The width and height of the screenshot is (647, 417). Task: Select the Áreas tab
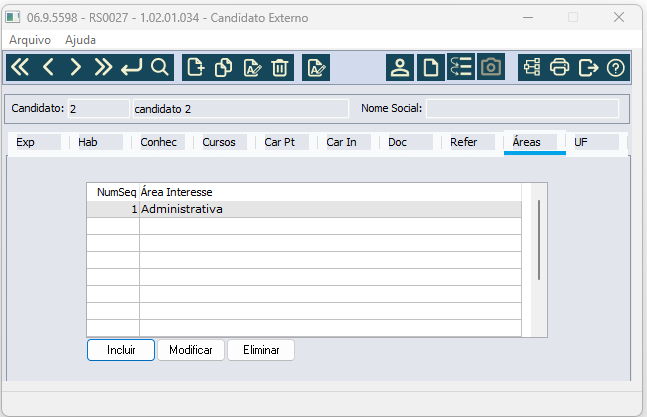click(x=534, y=142)
